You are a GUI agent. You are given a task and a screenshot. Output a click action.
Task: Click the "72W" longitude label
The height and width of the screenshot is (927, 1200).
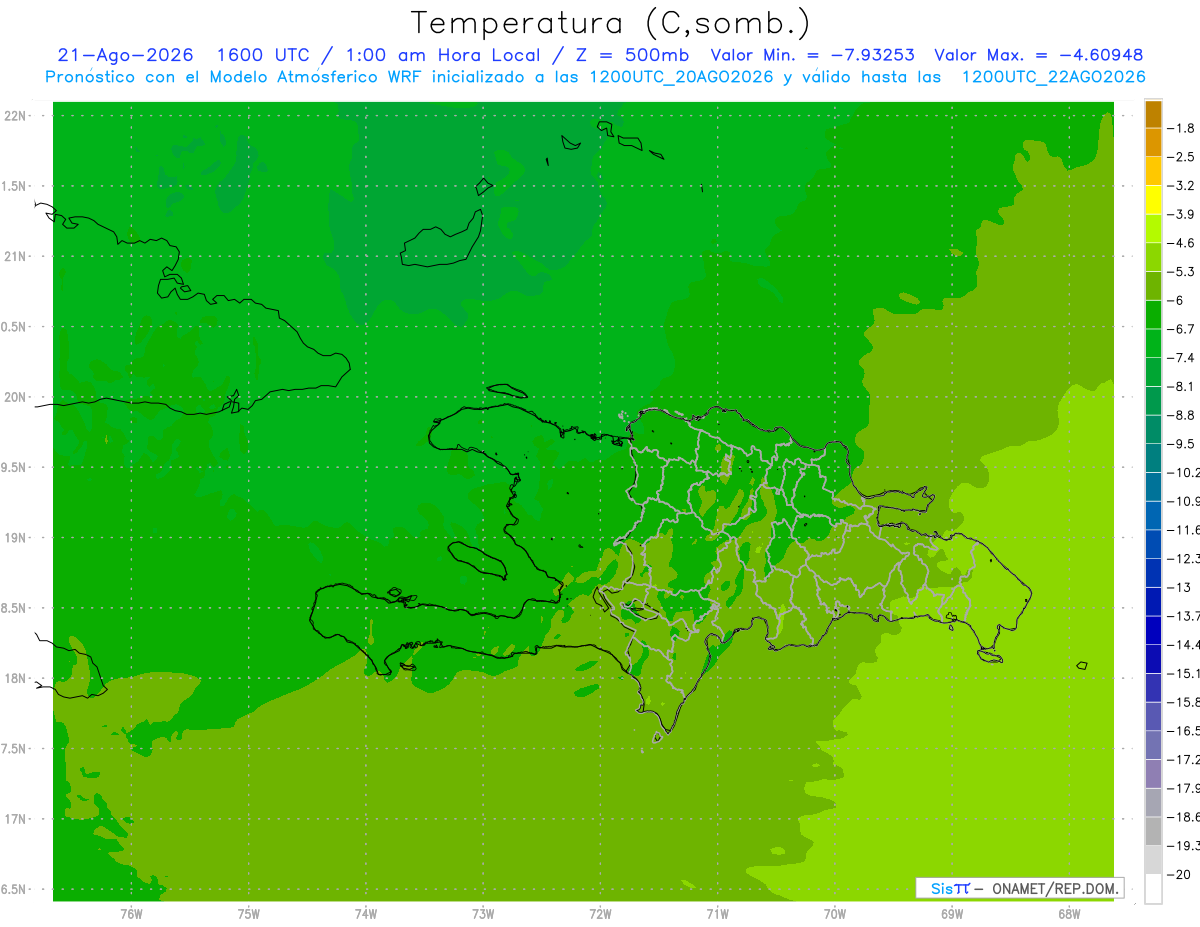[x=600, y=914]
